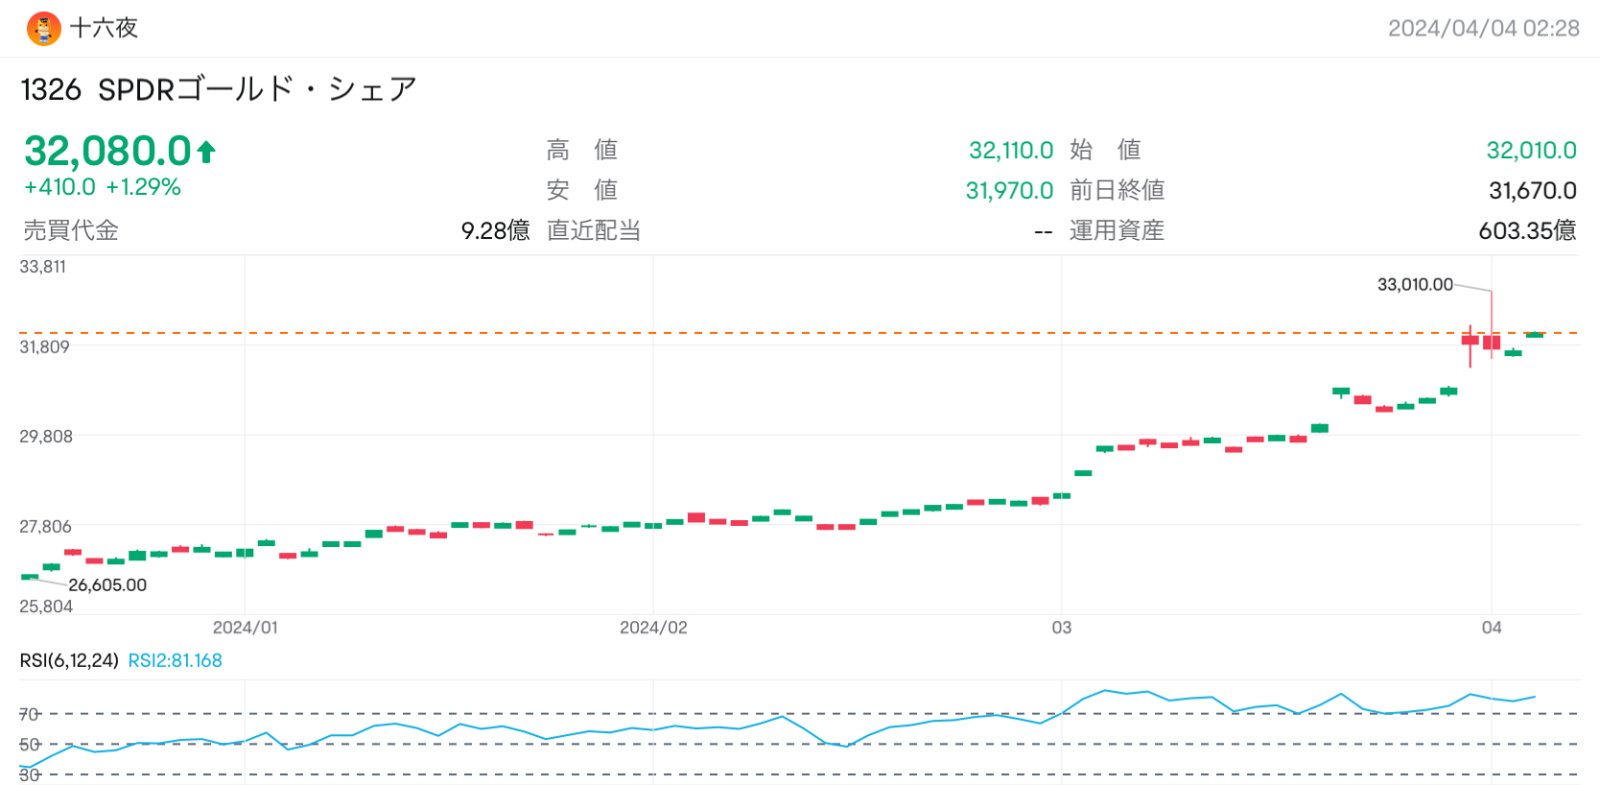Click the title 1326 SPDRゴールド・シェア
The width and height of the screenshot is (1600, 785).
tap(218, 89)
